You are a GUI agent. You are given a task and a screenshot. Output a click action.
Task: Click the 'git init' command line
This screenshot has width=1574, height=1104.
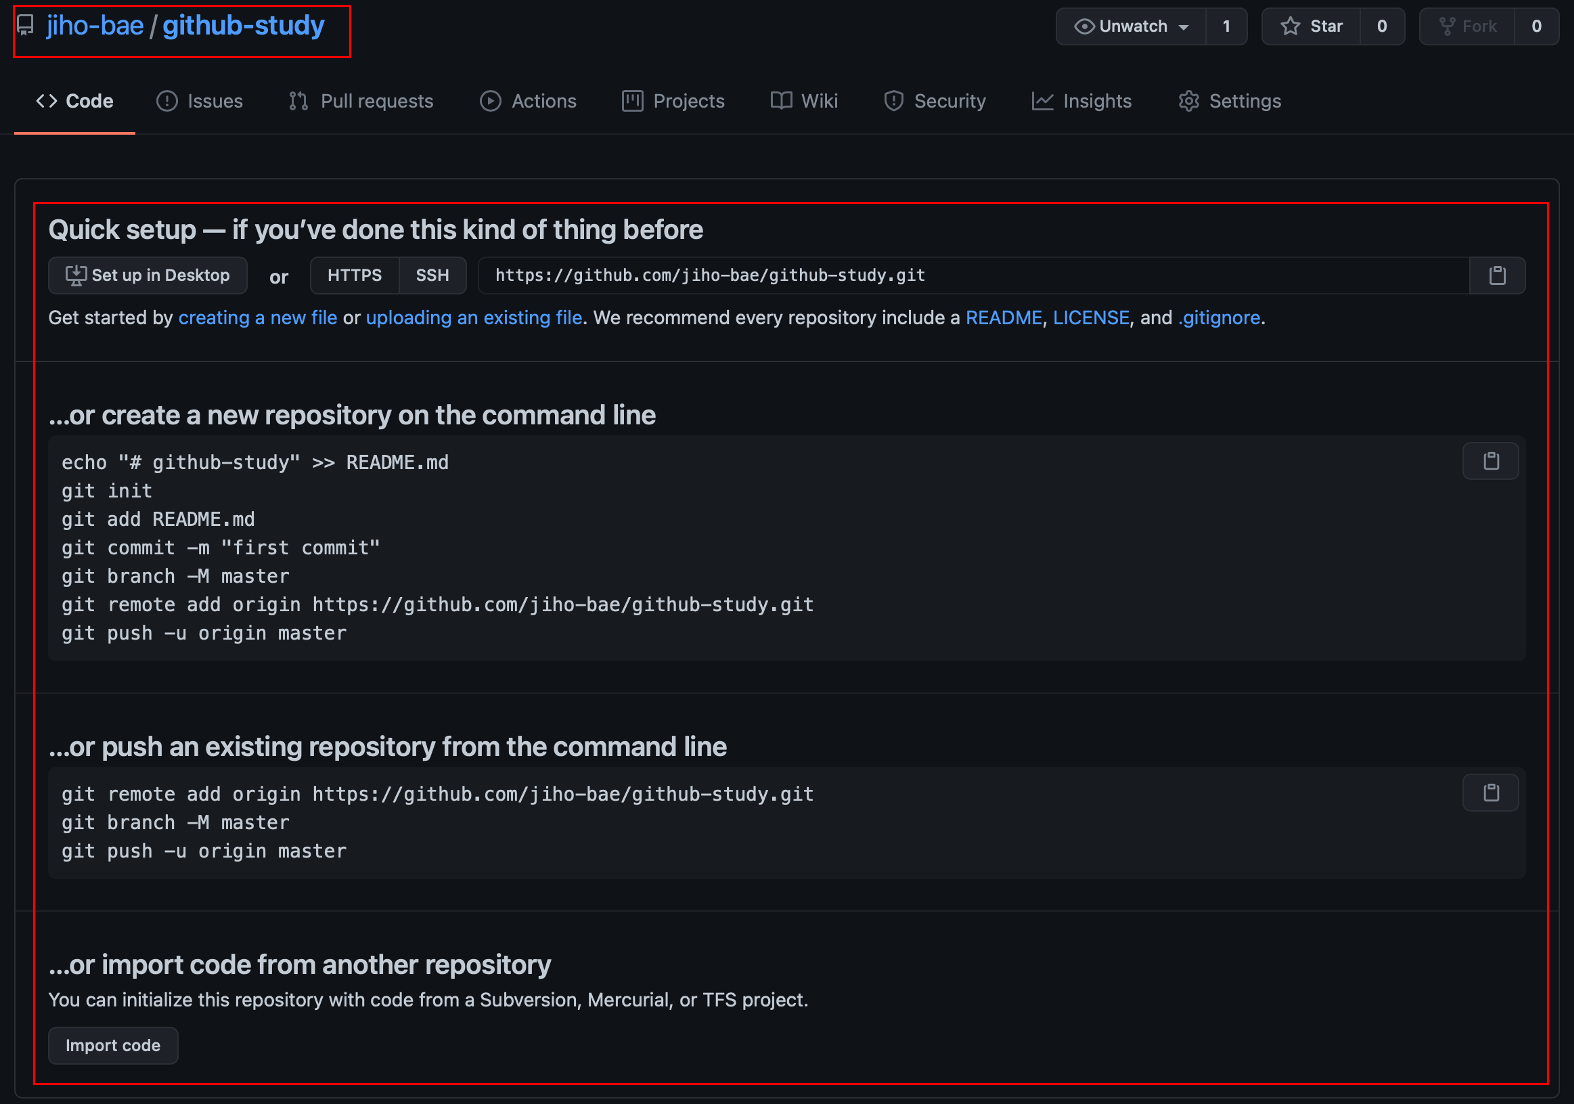(107, 491)
